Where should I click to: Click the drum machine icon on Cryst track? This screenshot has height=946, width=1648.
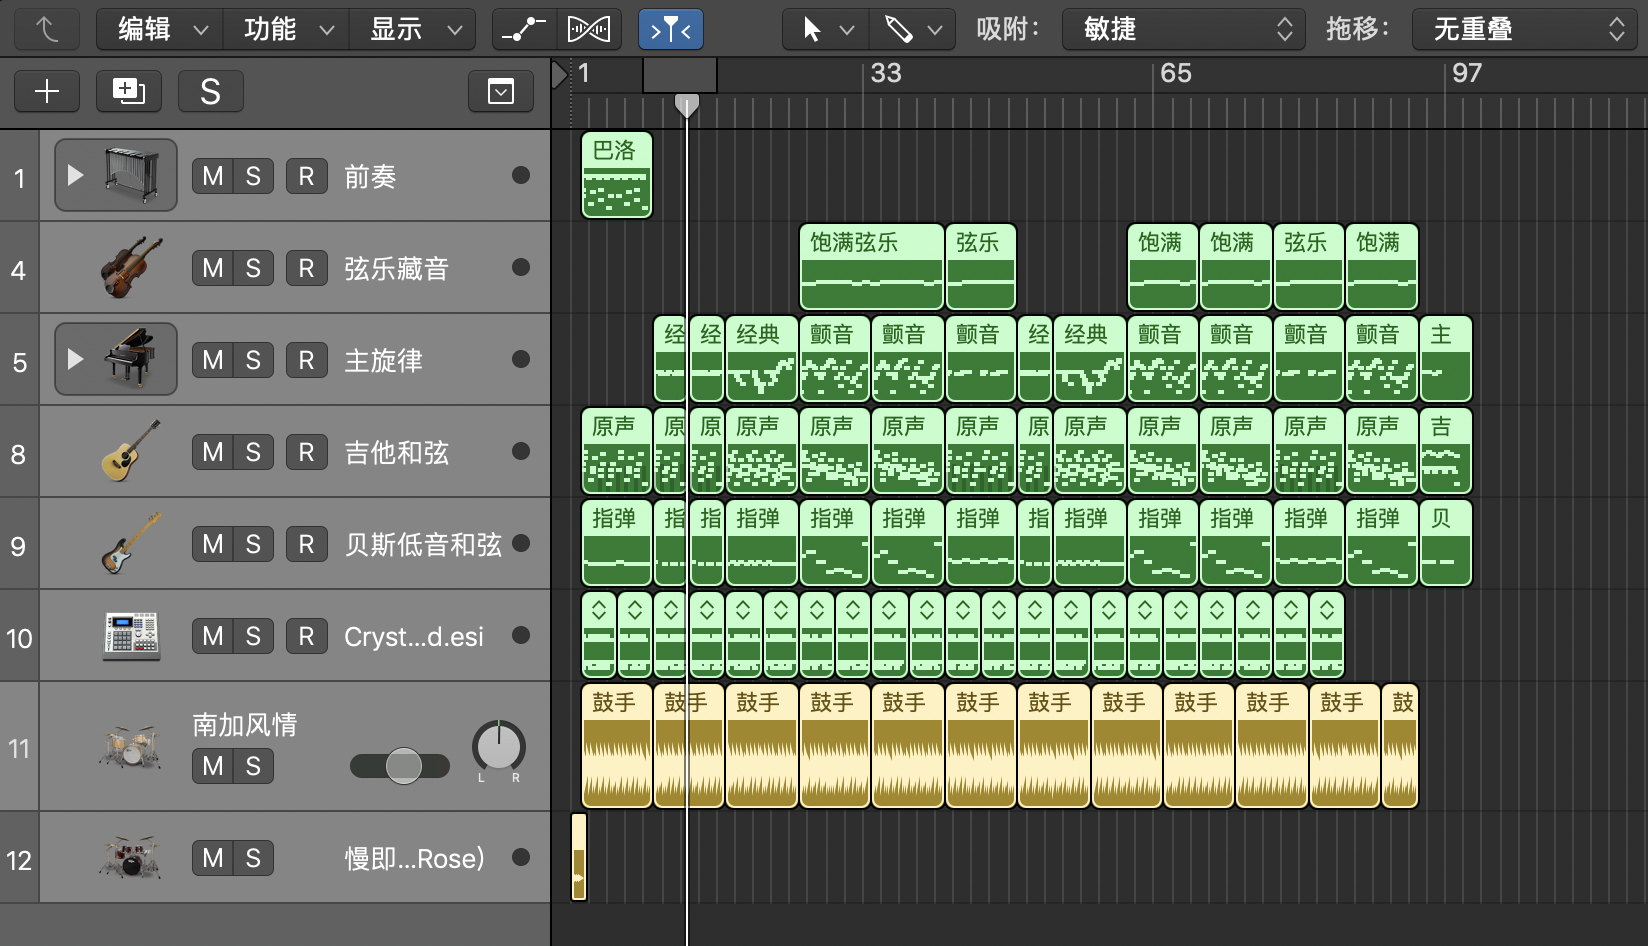[131, 635]
